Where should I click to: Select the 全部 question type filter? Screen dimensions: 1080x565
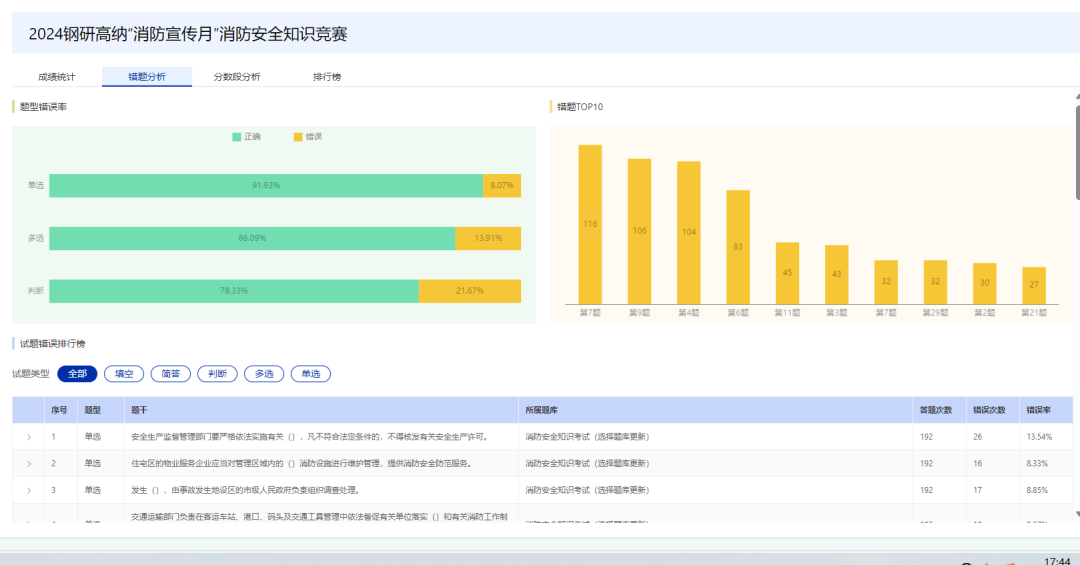tap(77, 374)
